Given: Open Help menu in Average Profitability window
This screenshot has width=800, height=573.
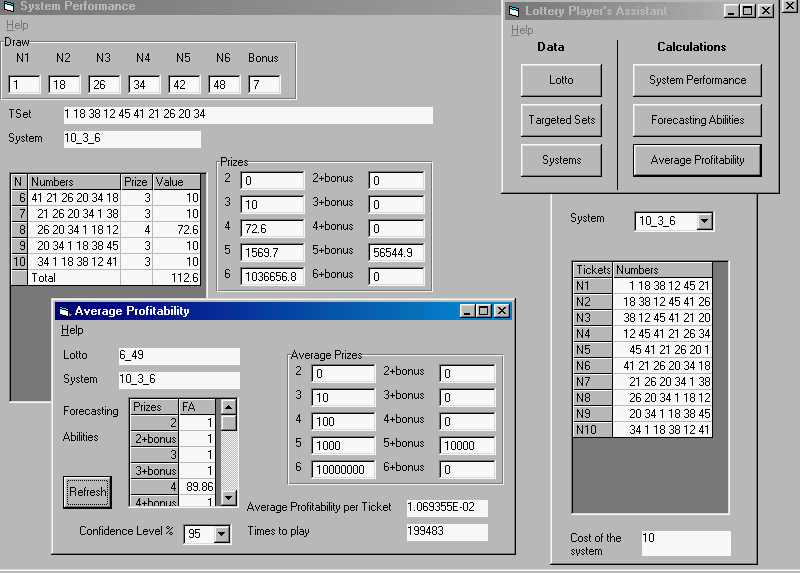Looking at the screenshot, I should pos(72,330).
